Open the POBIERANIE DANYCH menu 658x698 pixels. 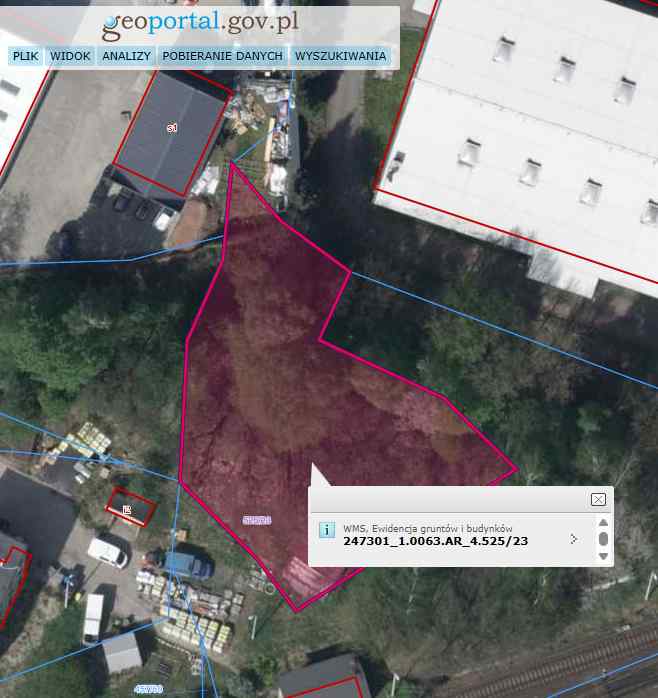click(x=222, y=56)
